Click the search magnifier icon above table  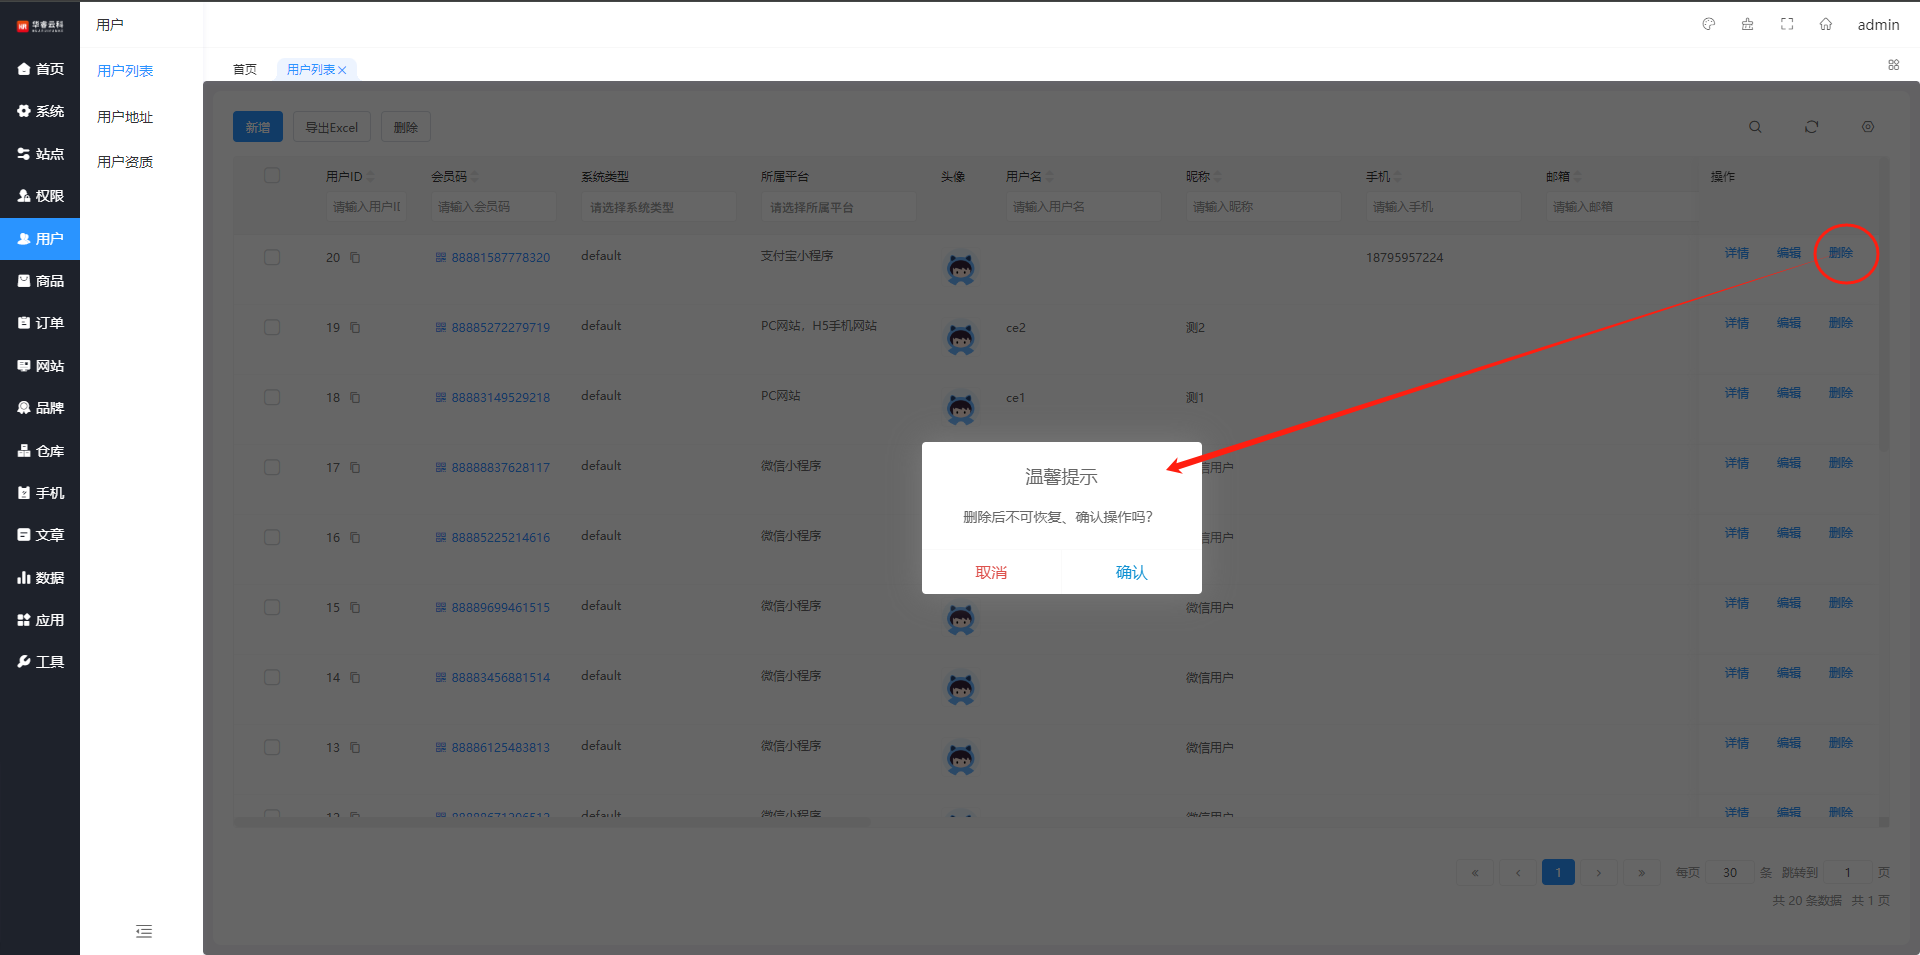[1755, 127]
